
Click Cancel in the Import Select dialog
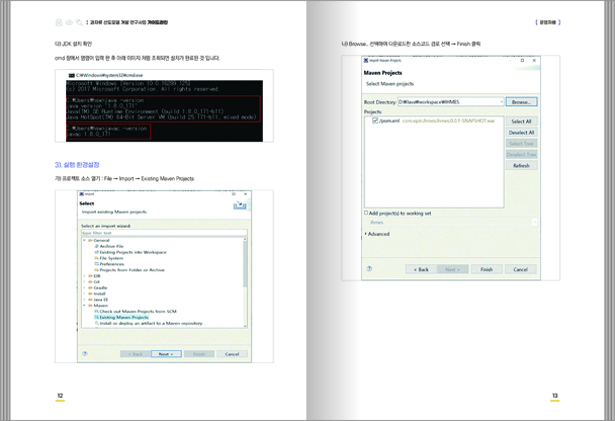pyautogui.click(x=232, y=354)
